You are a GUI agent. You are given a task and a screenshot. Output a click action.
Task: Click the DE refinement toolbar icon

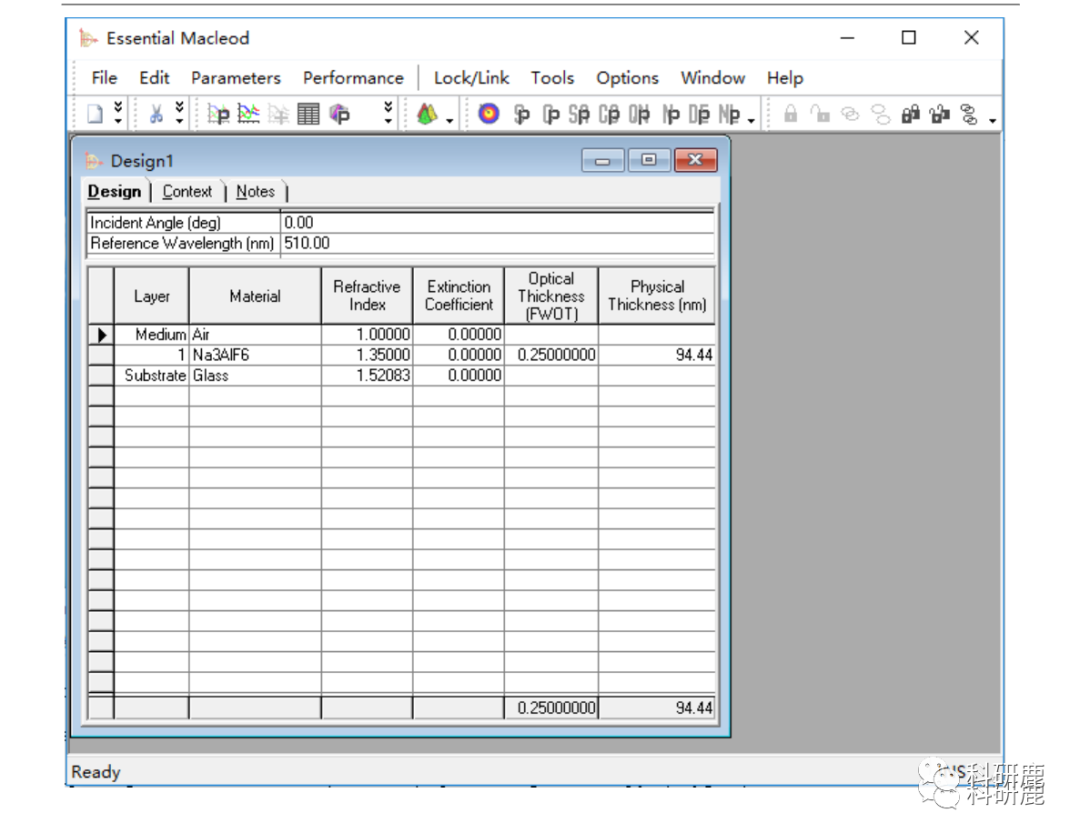coord(699,114)
